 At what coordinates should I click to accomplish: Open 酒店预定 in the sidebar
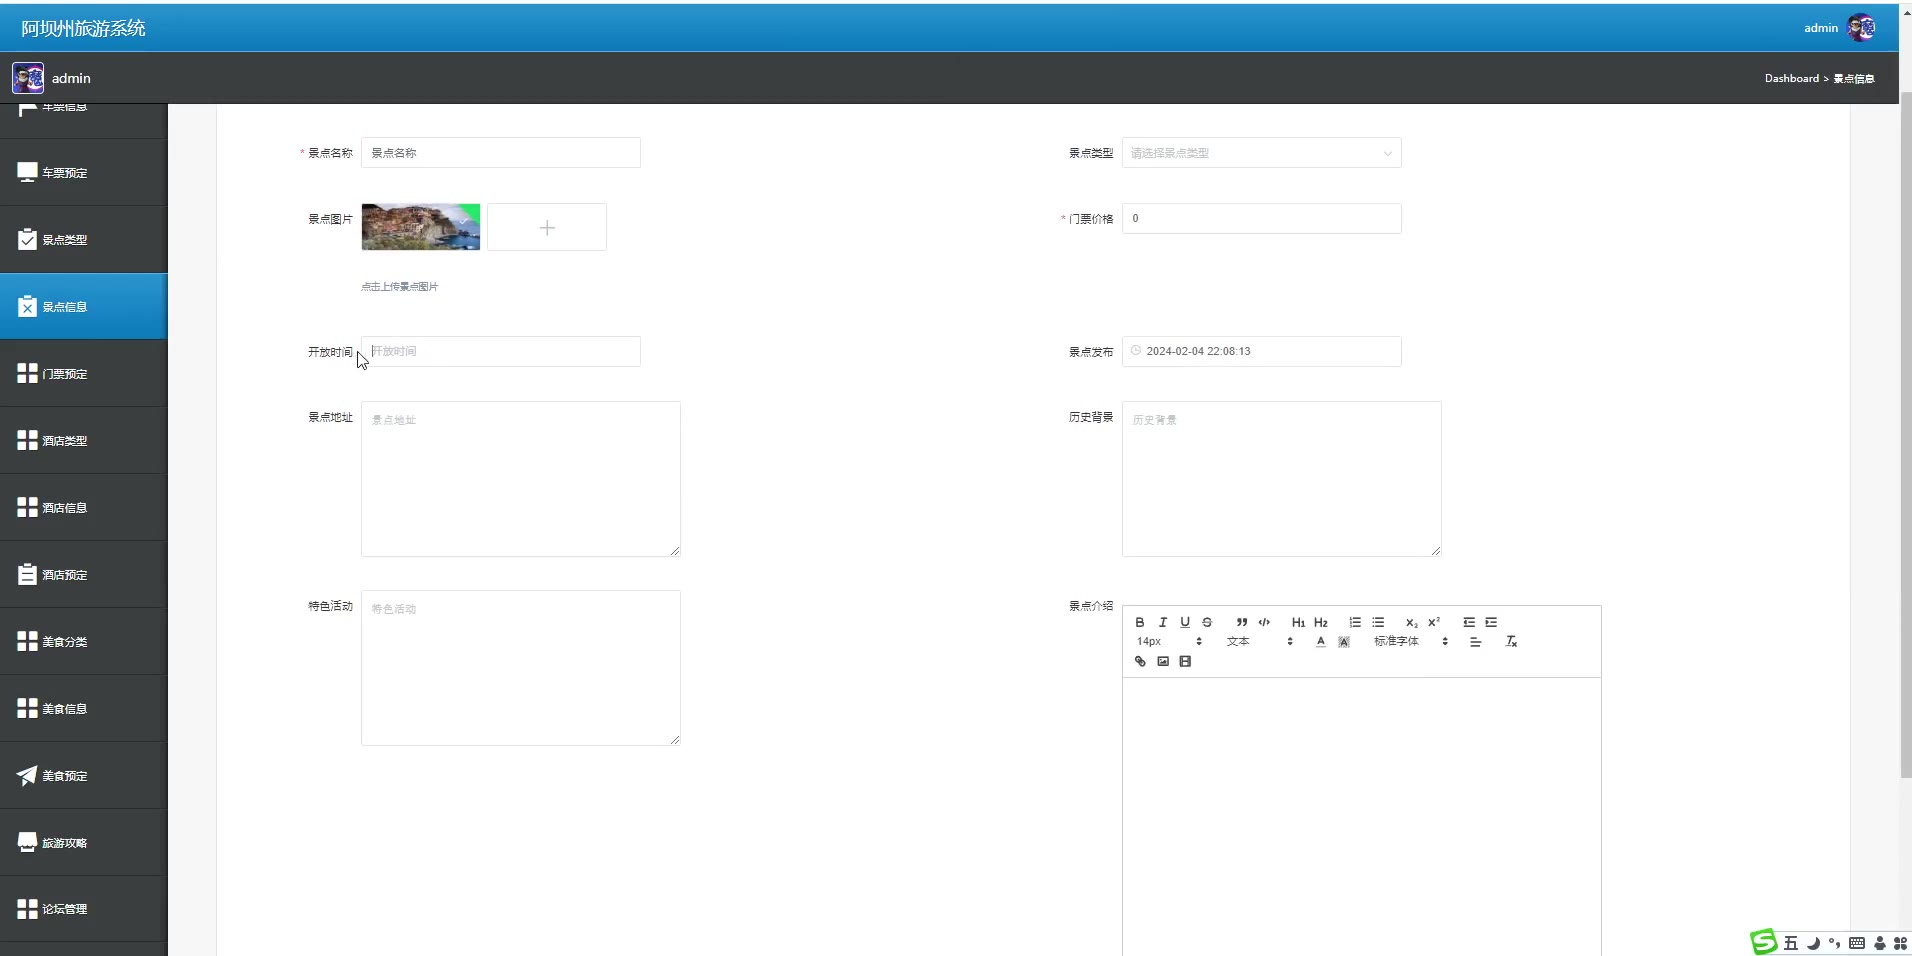pos(84,575)
